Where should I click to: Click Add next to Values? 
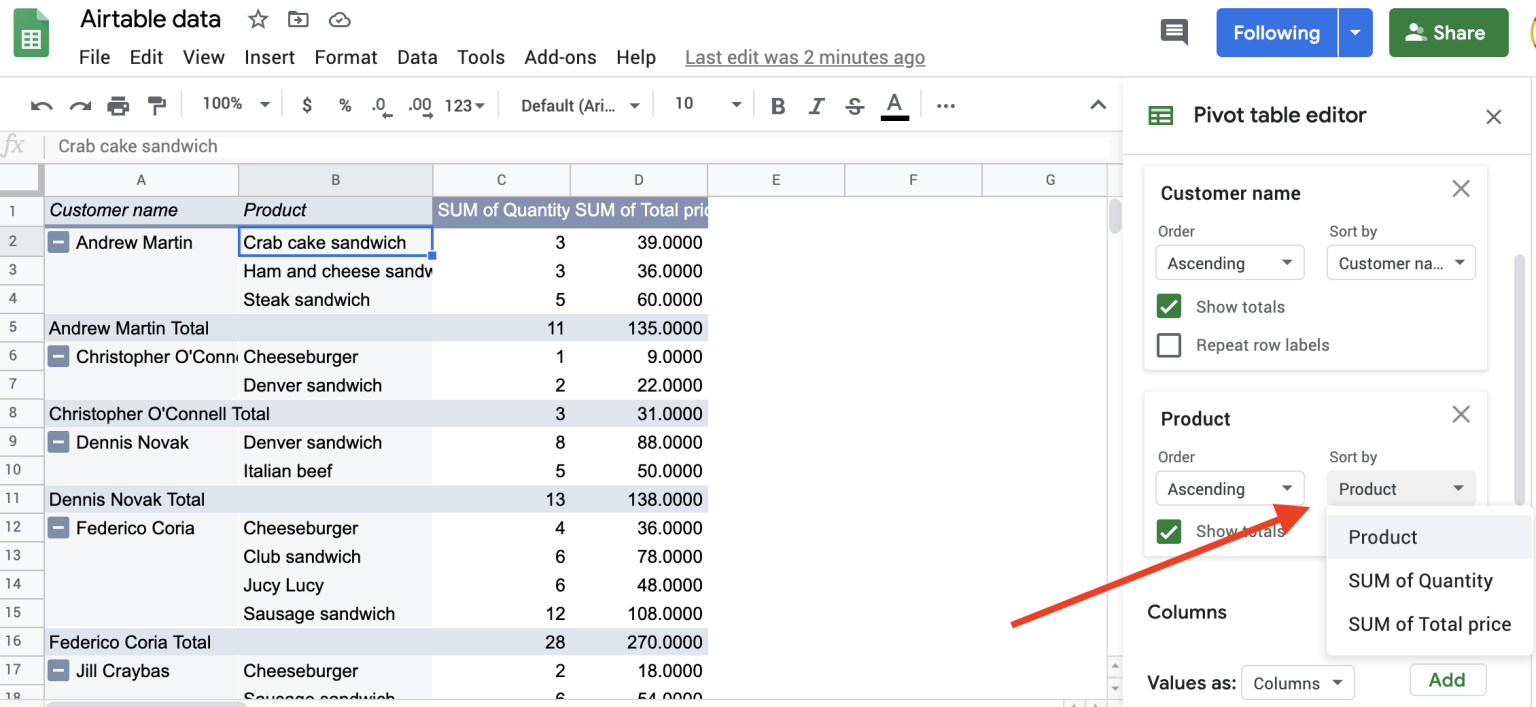[x=1447, y=679]
